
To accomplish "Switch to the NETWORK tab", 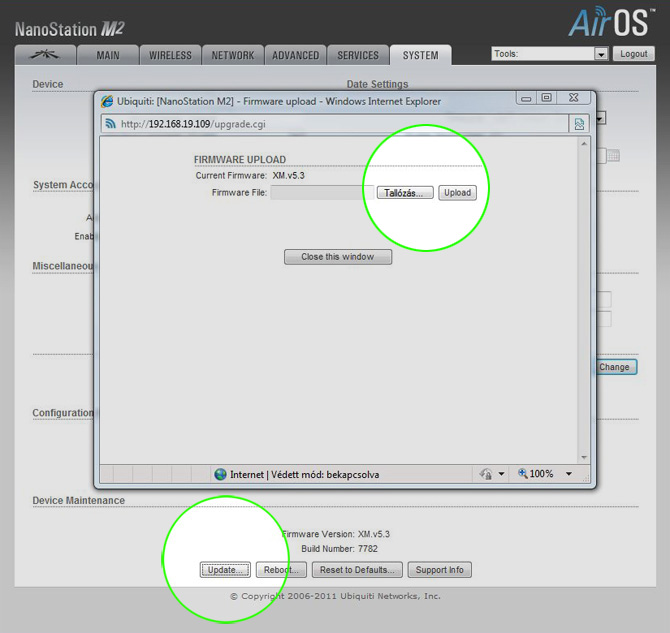I will [x=233, y=55].
